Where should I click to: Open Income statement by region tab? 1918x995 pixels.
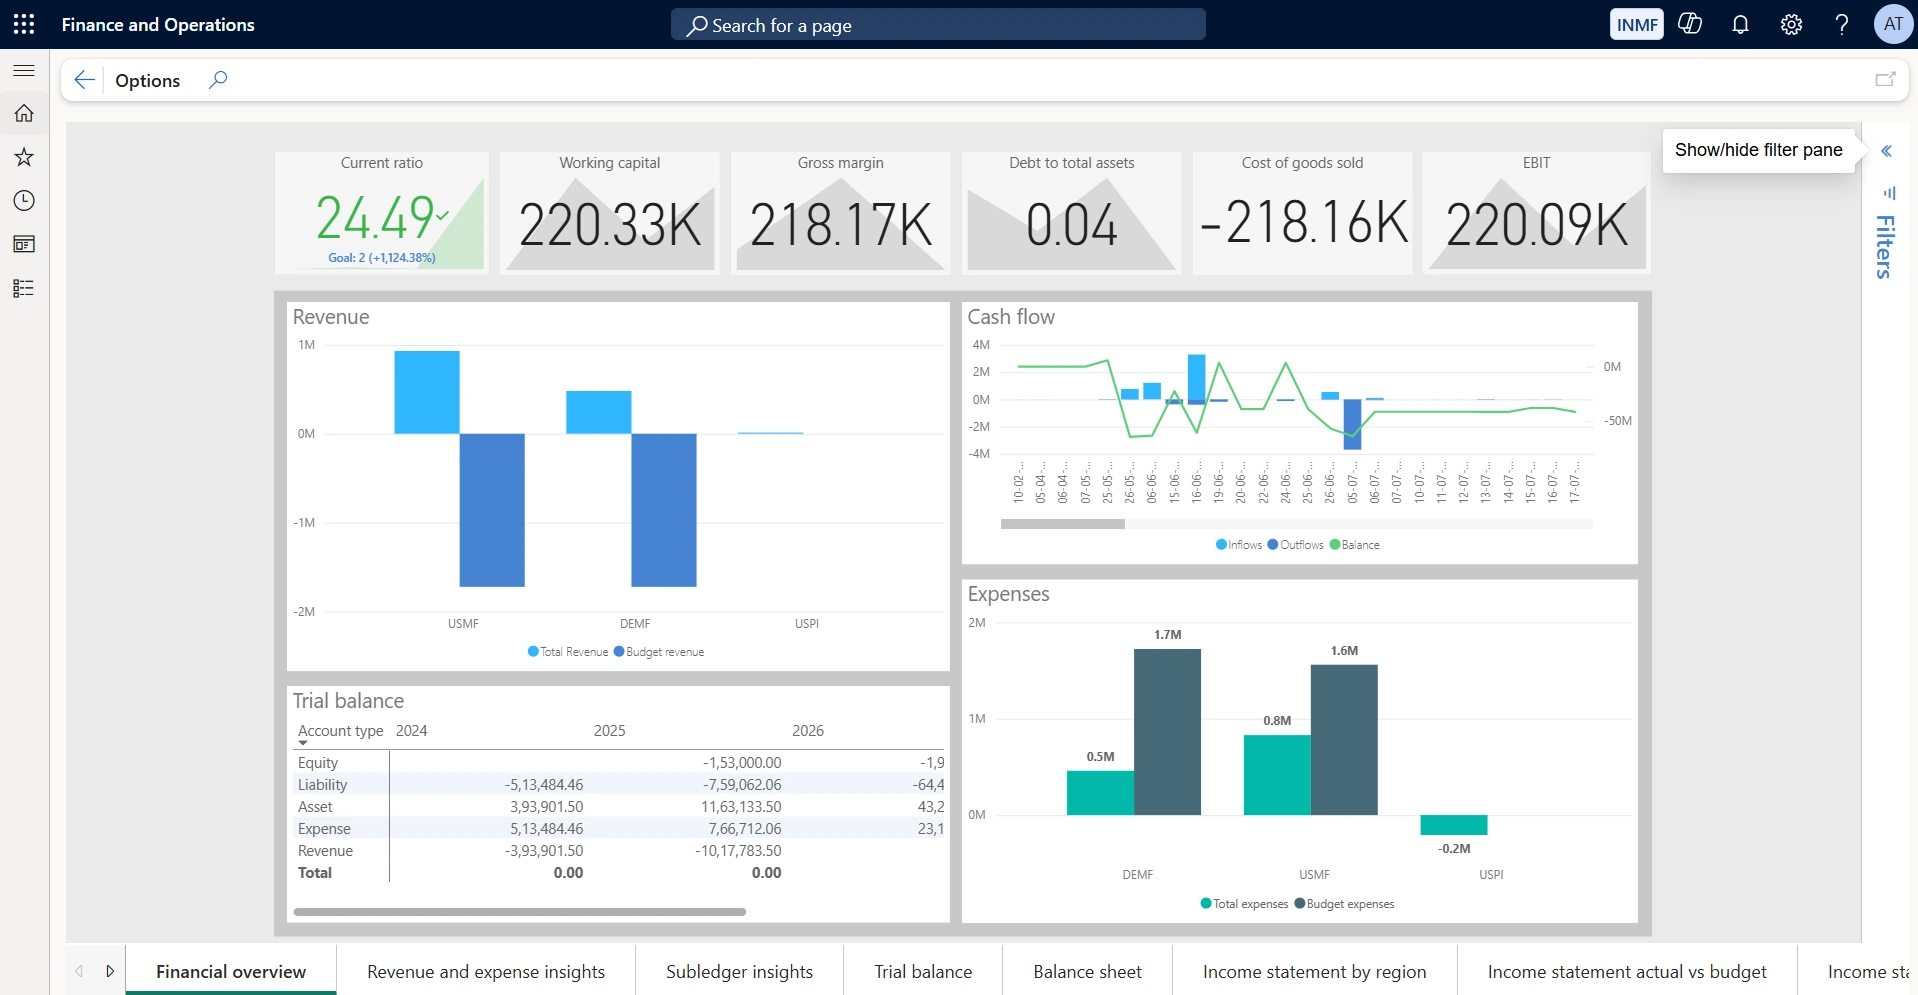[1314, 971]
